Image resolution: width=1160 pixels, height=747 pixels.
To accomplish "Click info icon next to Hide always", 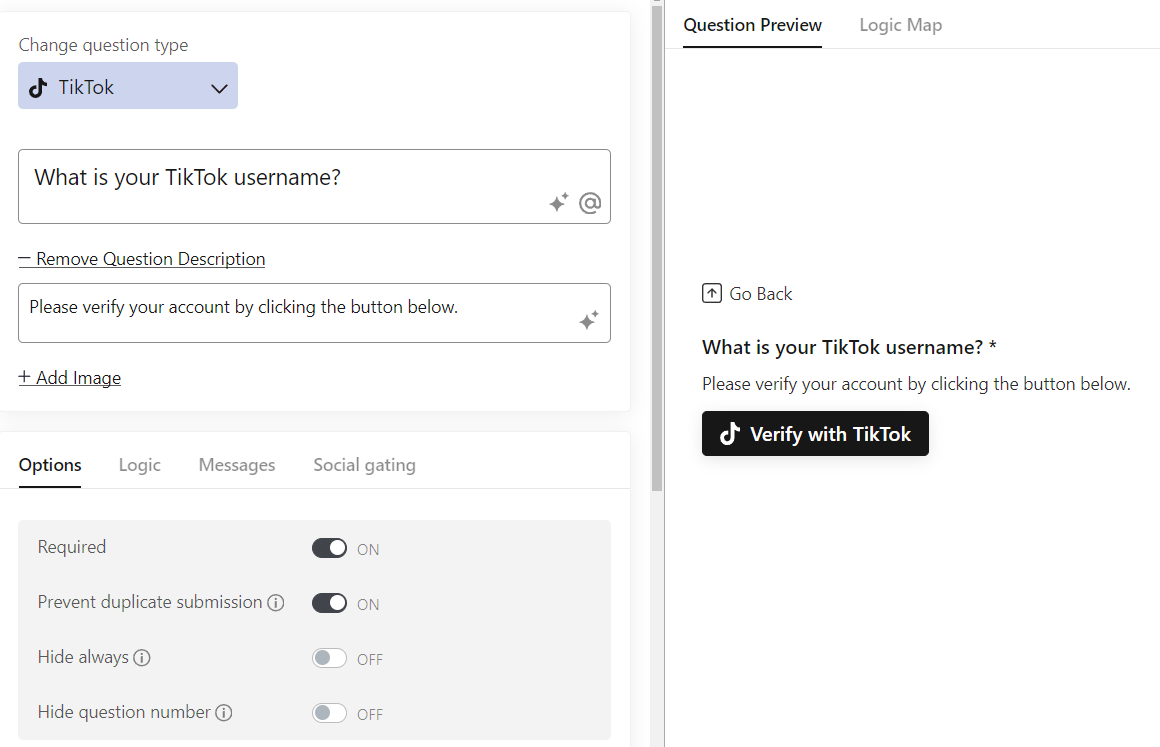I will 142,658.
